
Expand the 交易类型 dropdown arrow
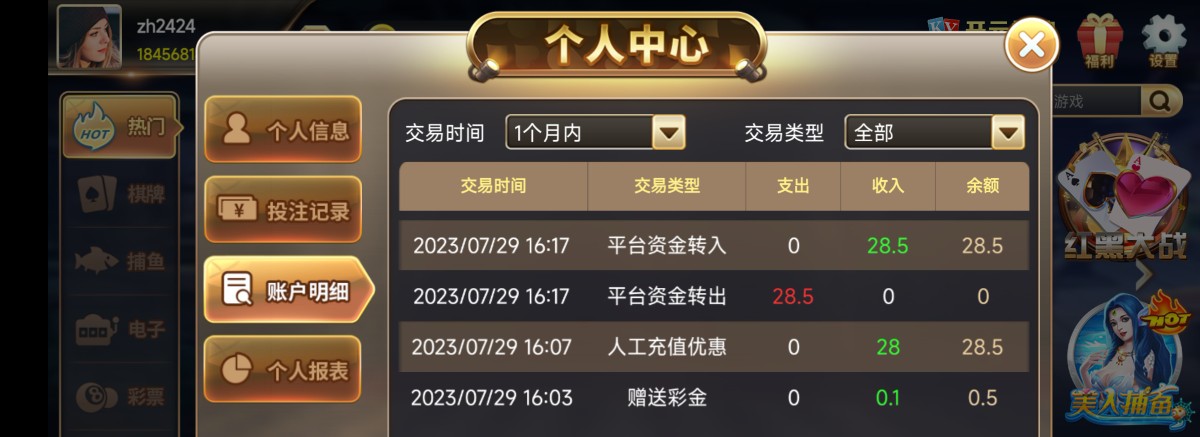(1007, 132)
